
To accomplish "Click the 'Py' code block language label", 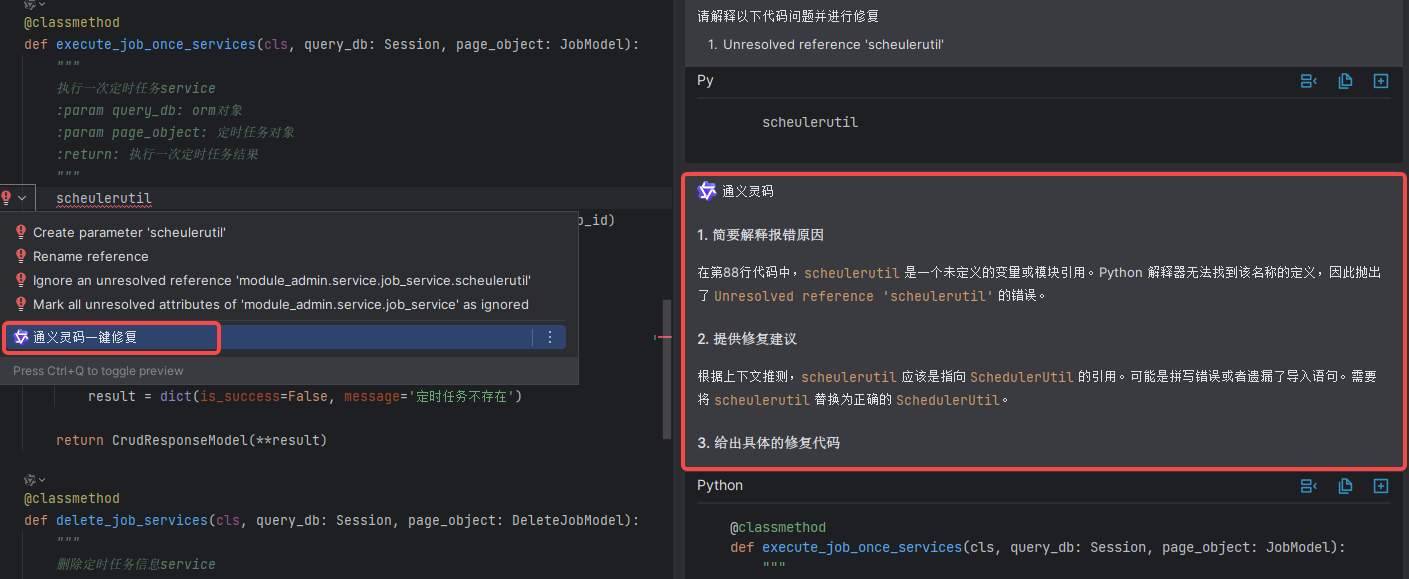I will 705,80.
